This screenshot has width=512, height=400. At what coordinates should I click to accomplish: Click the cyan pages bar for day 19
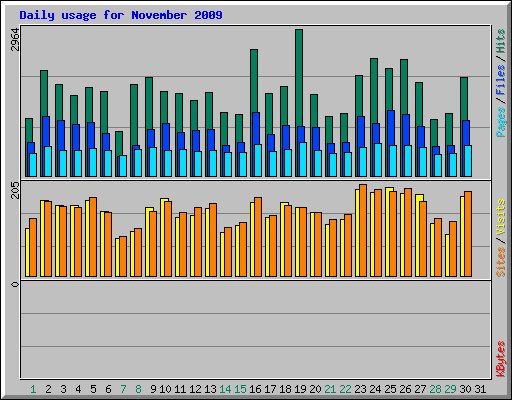303,159
